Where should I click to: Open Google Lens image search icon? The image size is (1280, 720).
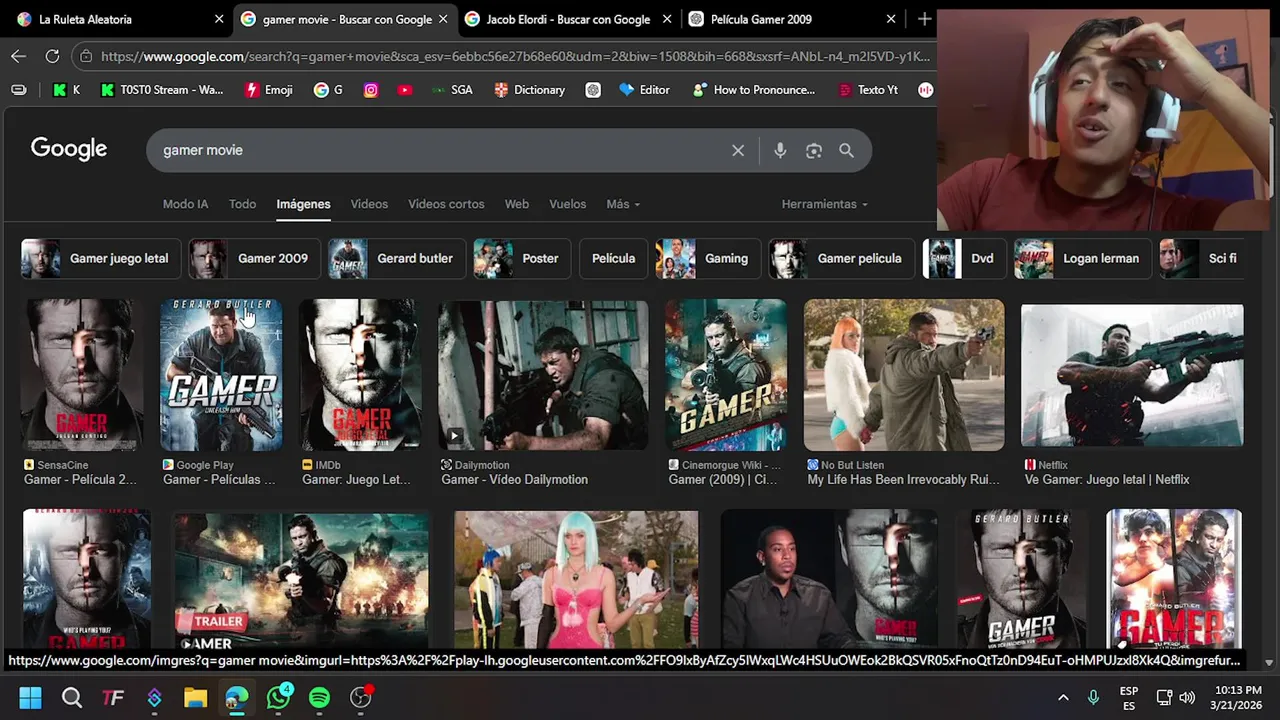814,150
